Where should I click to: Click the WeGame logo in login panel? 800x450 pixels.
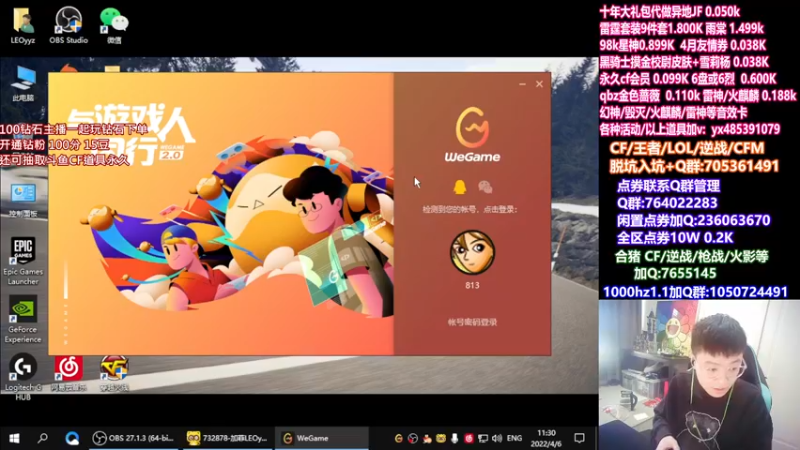click(x=472, y=135)
